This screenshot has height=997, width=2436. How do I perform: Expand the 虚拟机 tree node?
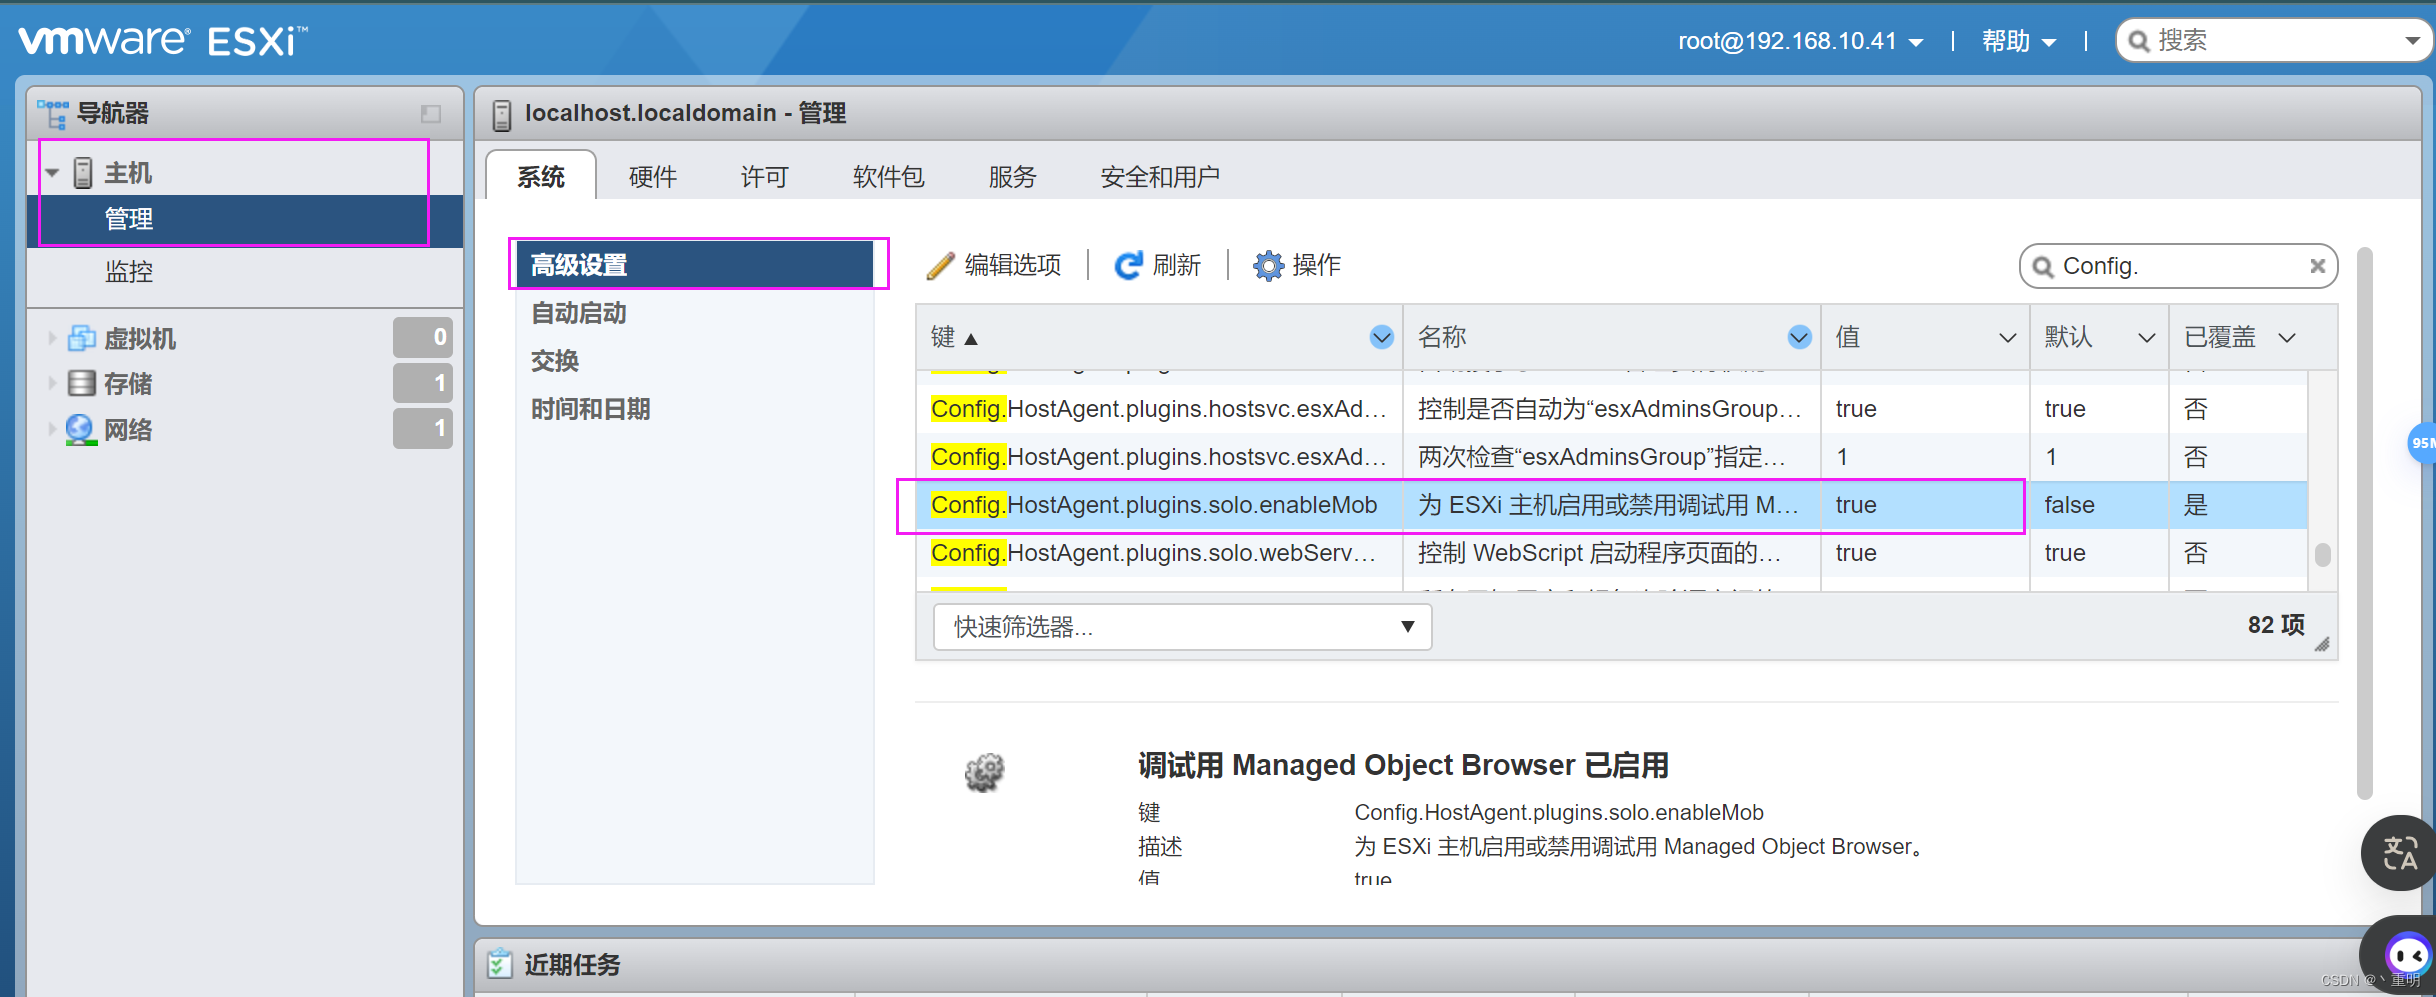[52, 338]
